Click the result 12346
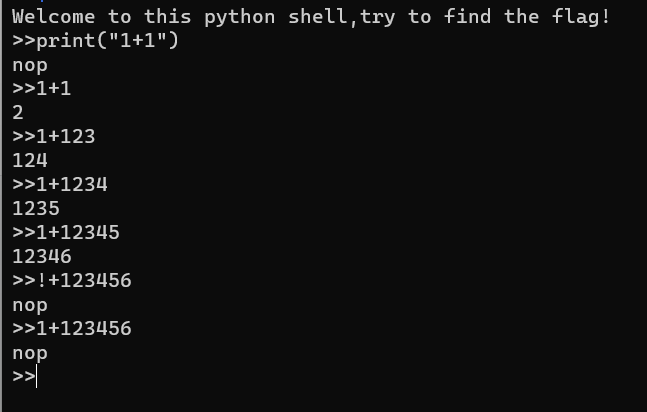Image resolution: width=647 pixels, height=412 pixels. [x=42, y=257]
